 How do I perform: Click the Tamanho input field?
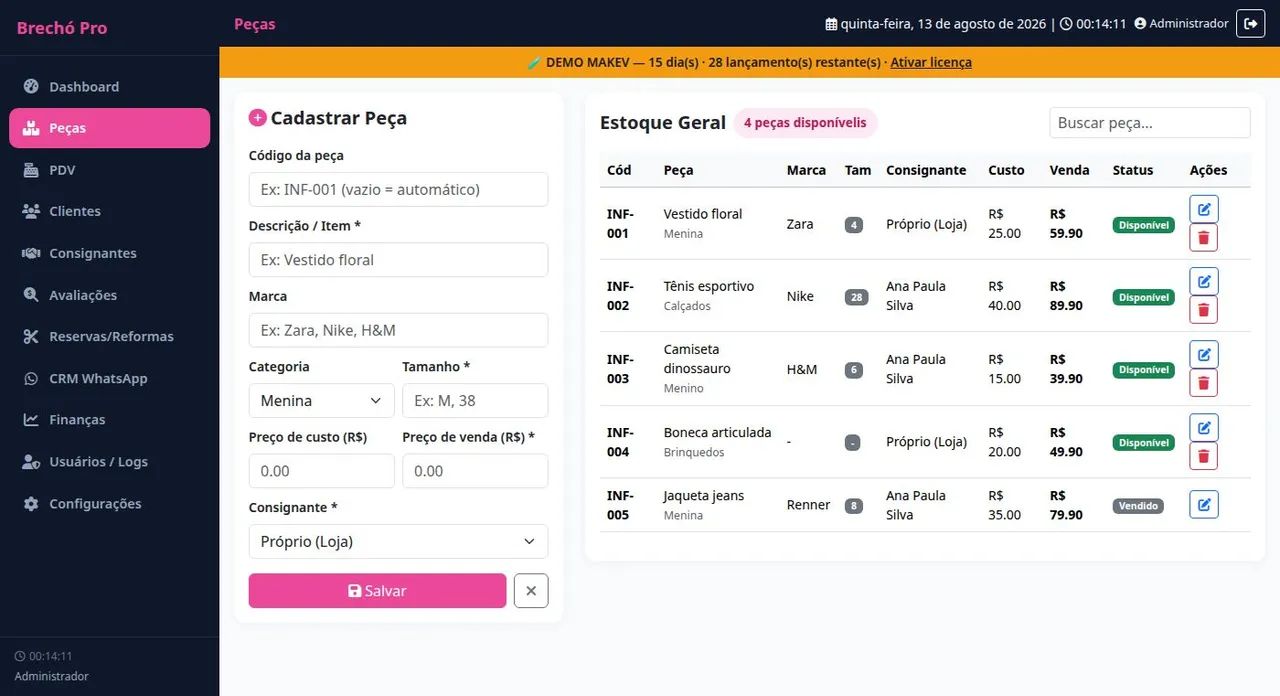tap(475, 400)
